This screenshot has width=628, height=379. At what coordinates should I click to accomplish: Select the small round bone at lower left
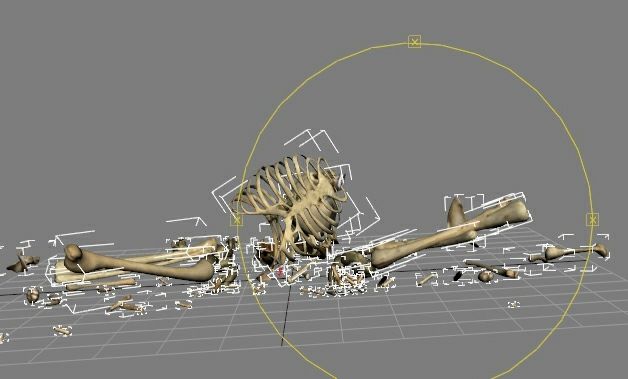tap(32, 295)
